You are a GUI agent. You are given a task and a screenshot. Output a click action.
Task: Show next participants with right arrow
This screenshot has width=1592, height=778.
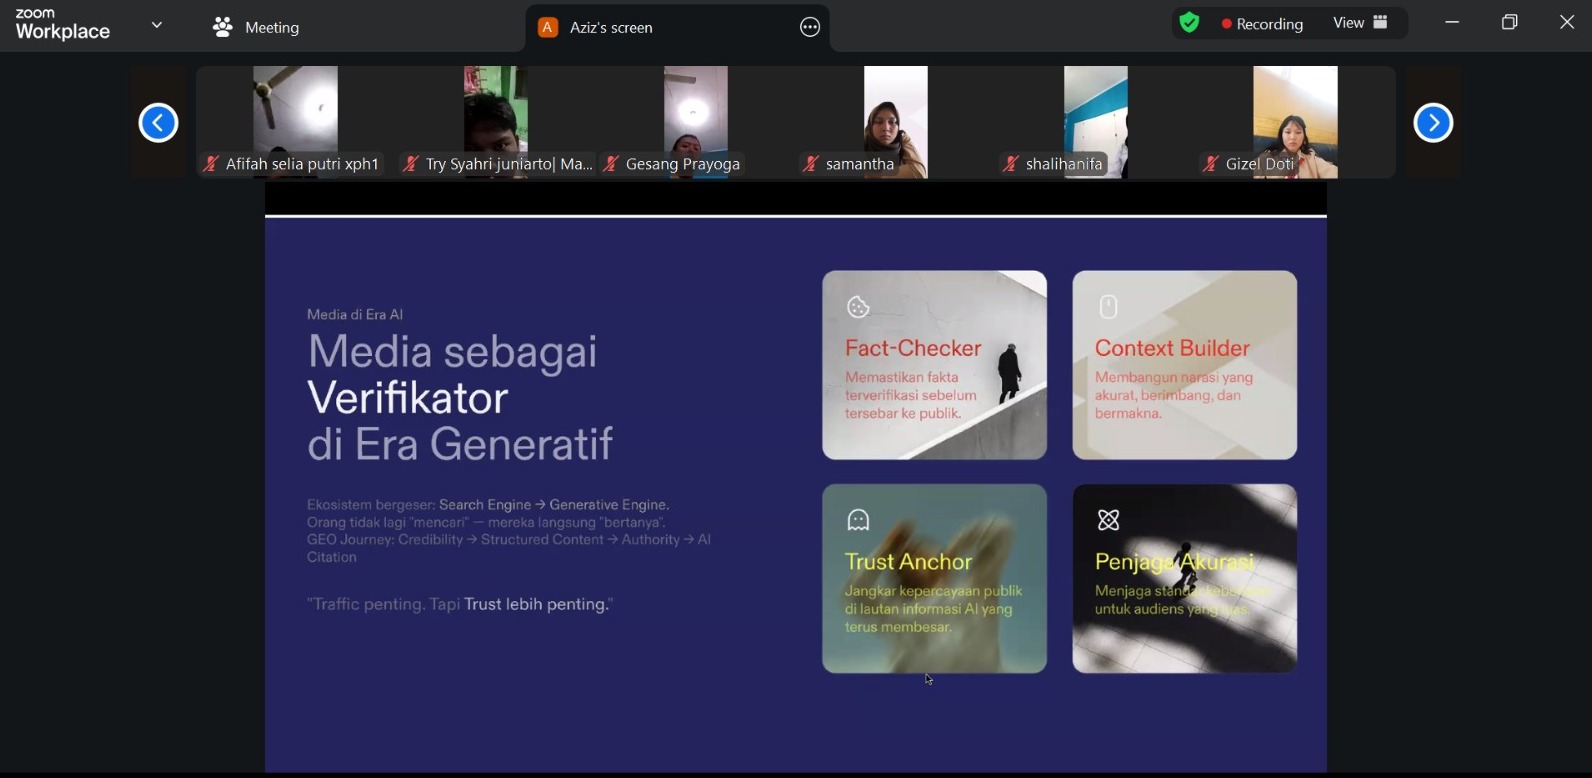(x=1433, y=123)
